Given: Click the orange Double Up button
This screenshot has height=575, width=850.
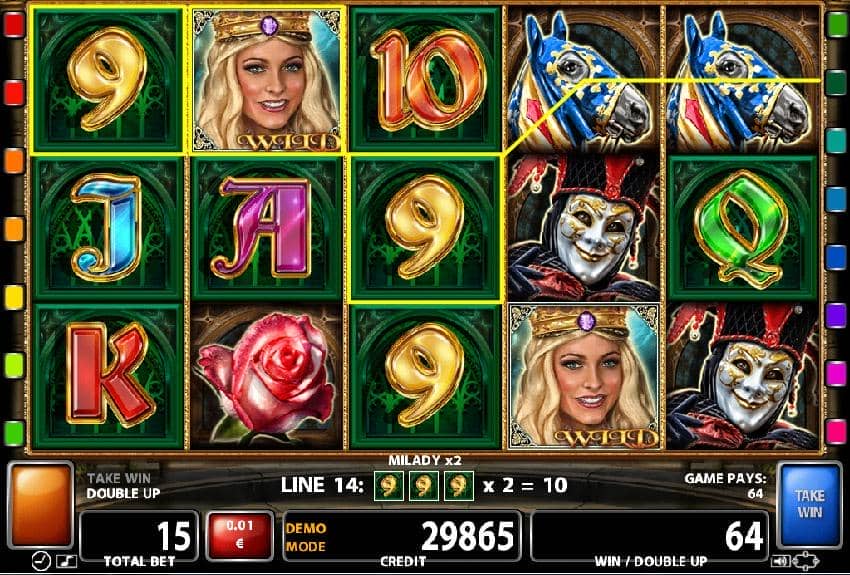Looking at the screenshot, I should pyautogui.click(x=41, y=505).
